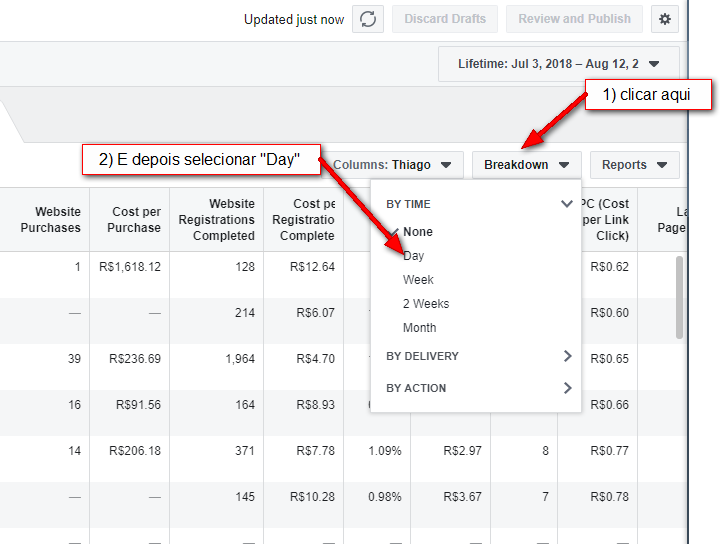Collapse the By Time section chevron
The height and width of the screenshot is (544, 722).
coord(567,204)
